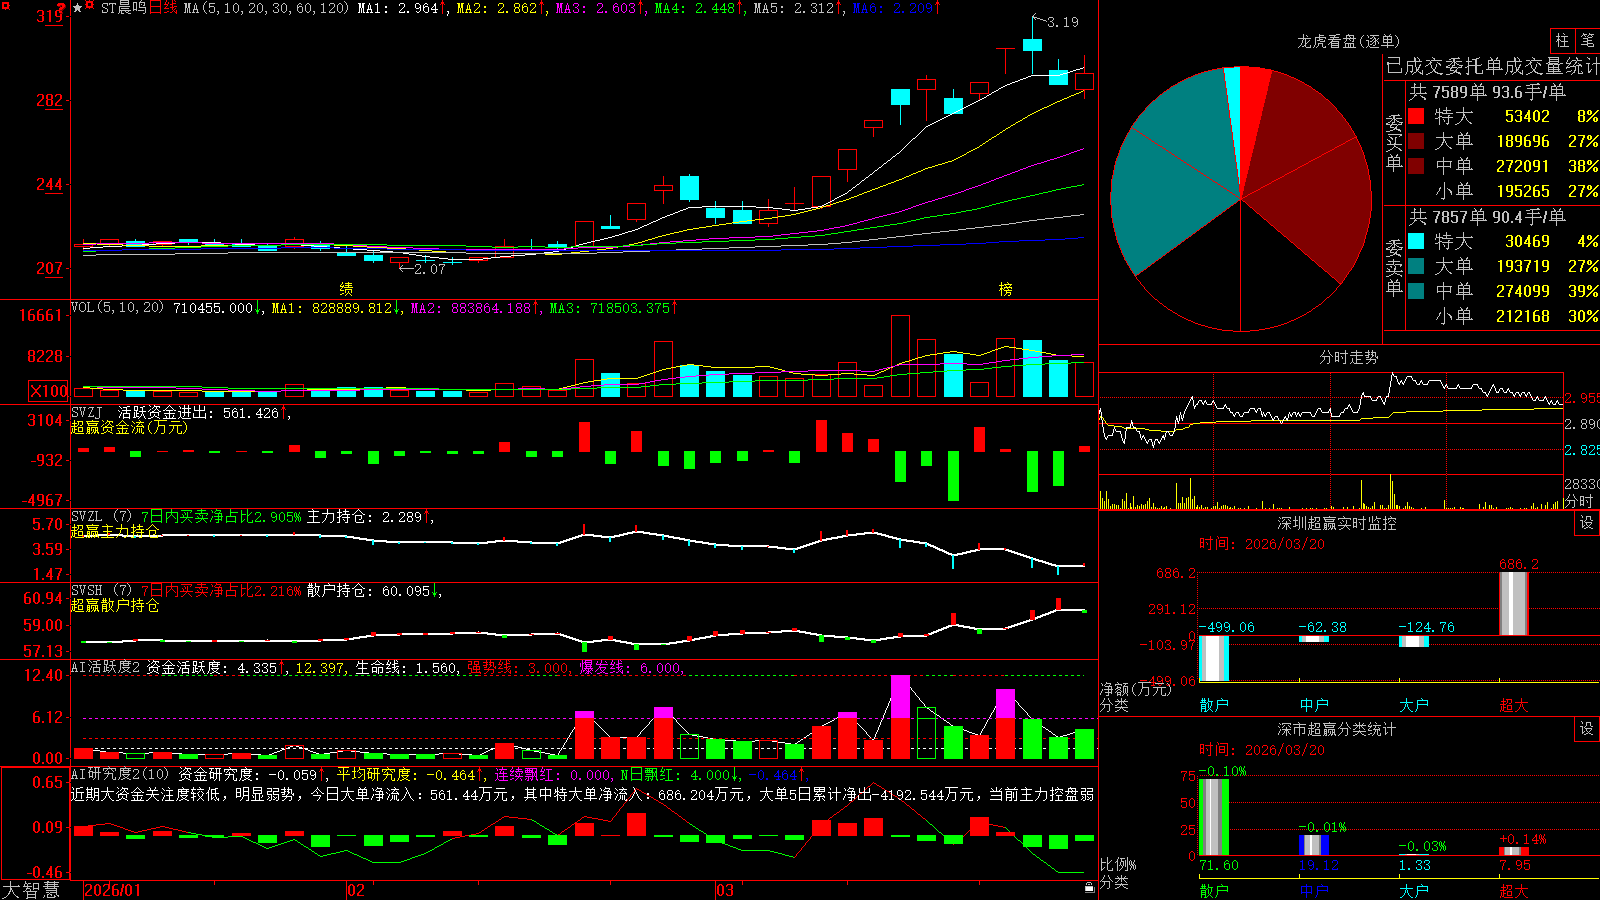Click the 686.2 超大 bar in the real-time monitor
Screen dimensions: 1600x900
tap(1514, 604)
